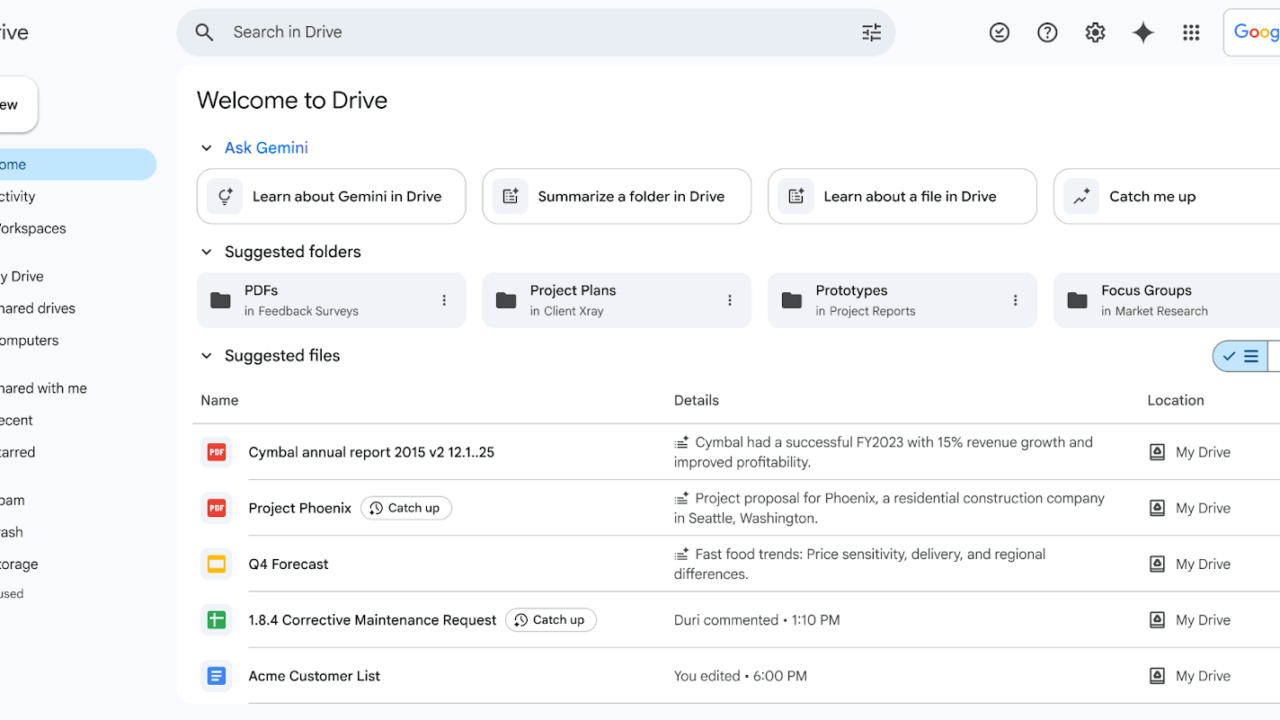Click My Drive location icon for Q4 Forecast
1280x720 pixels.
(x=1157, y=564)
